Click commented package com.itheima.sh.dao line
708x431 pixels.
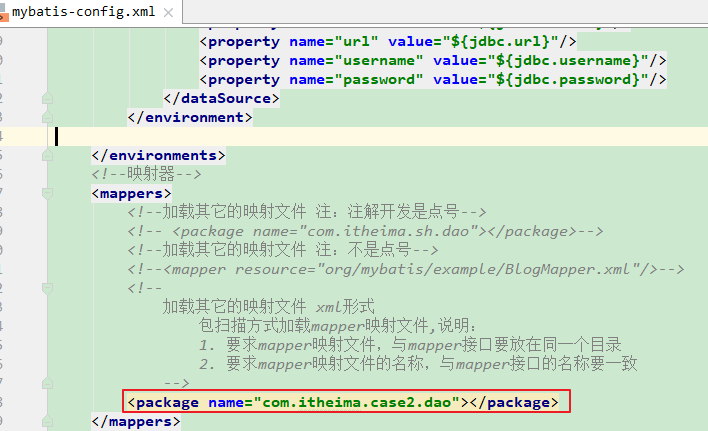(x=365, y=232)
